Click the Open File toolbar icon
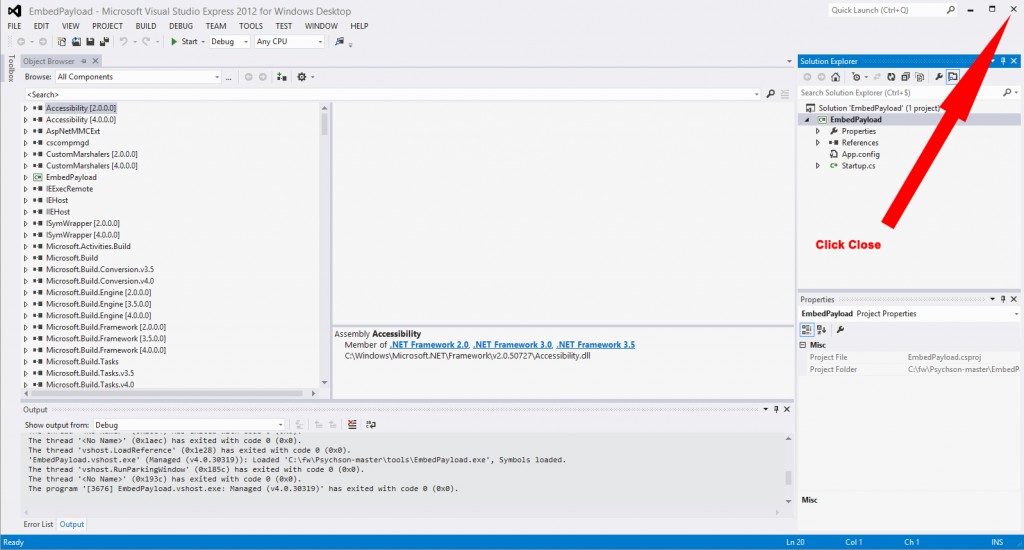Image resolution: width=1024 pixels, height=550 pixels. [x=76, y=41]
